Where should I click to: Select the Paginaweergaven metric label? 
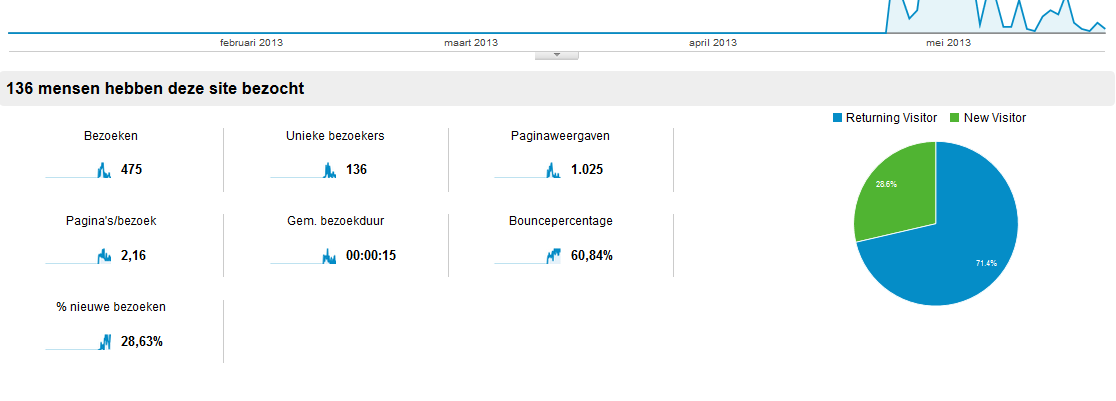click(x=560, y=135)
